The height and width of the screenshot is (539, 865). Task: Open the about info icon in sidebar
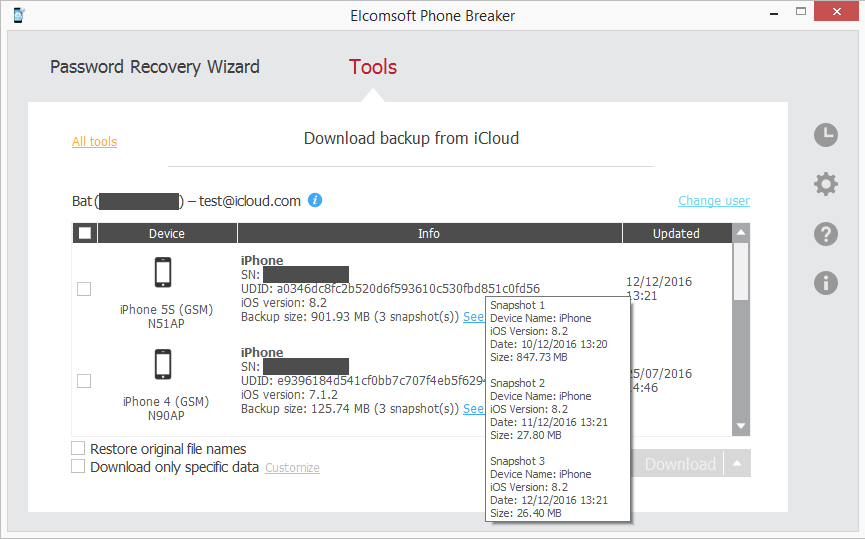pyautogui.click(x=825, y=283)
